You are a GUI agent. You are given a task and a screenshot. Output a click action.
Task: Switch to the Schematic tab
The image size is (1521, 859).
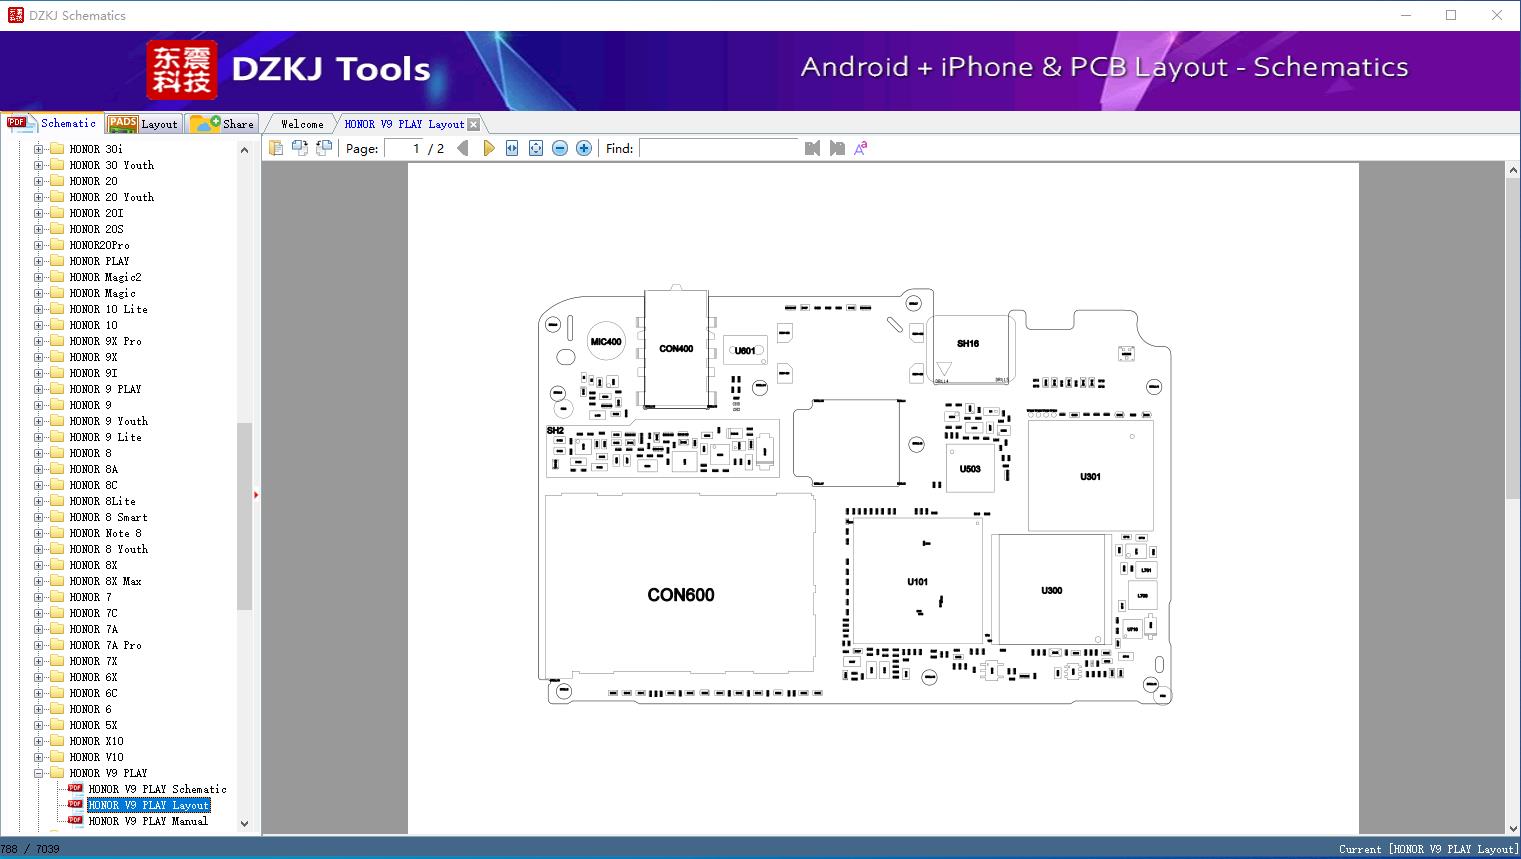[51, 123]
